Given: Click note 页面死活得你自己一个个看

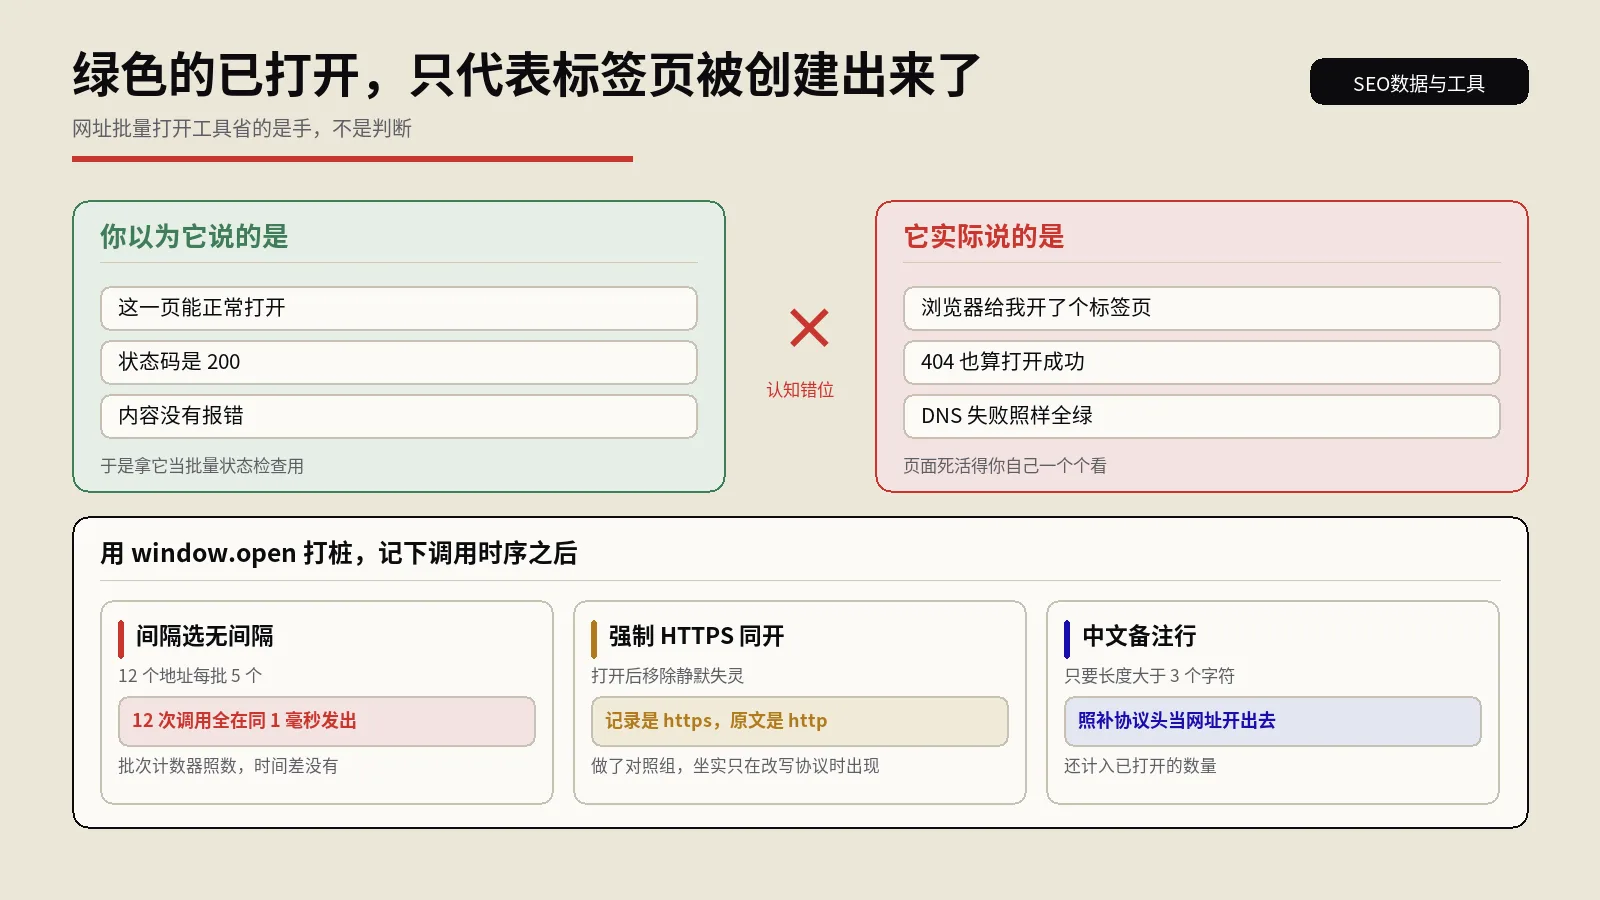Looking at the screenshot, I should 1005,466.
